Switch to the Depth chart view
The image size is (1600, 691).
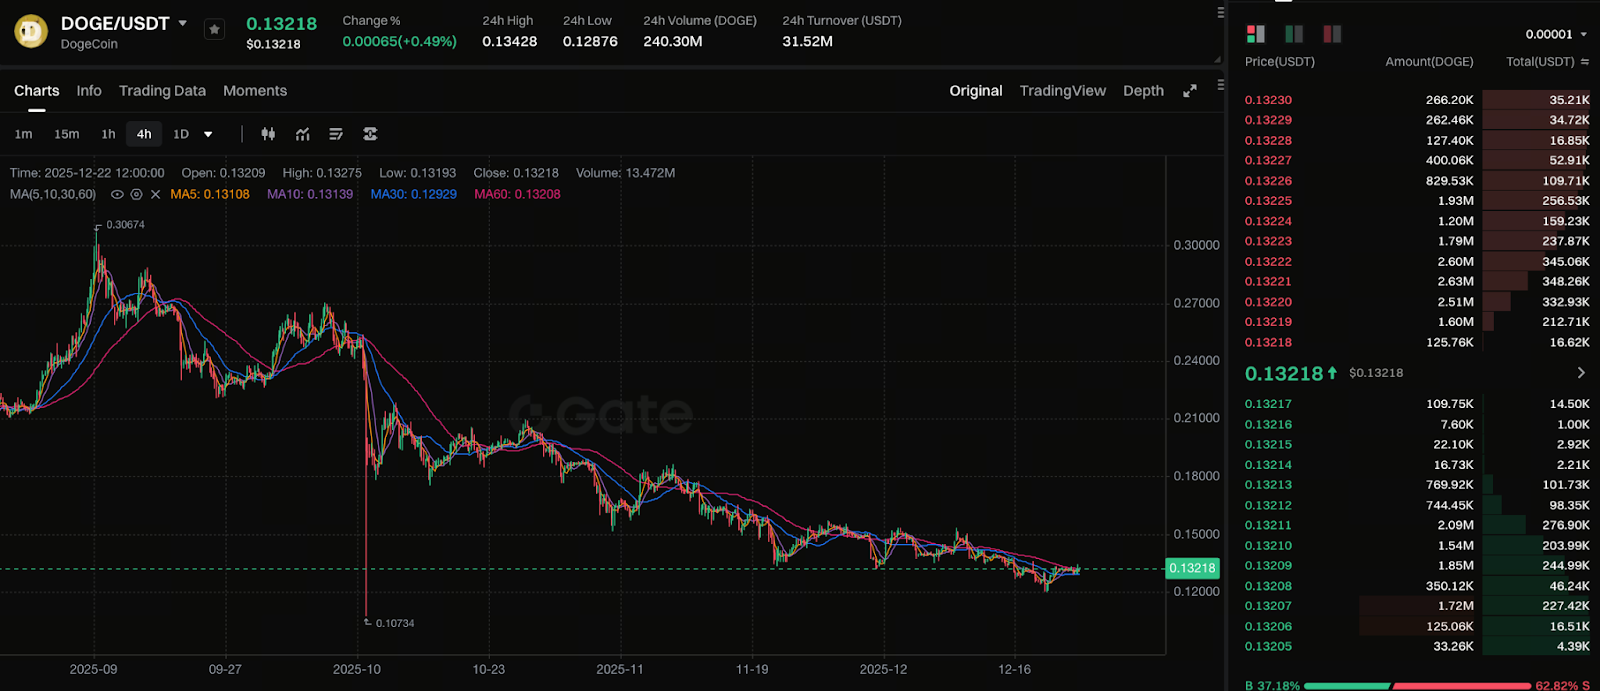pos(1143,91)
